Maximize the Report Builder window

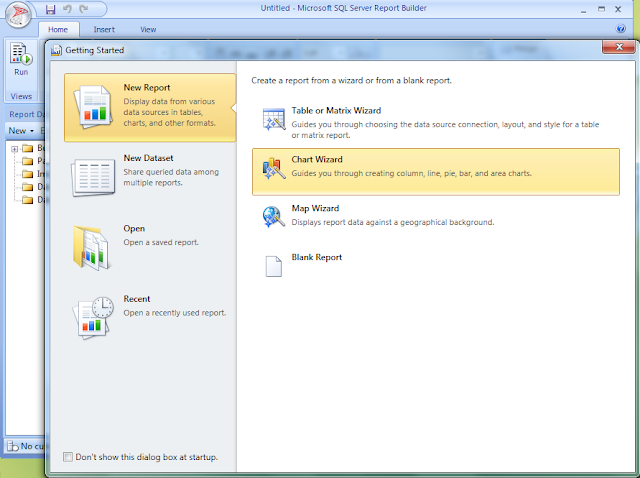(601, 9)
